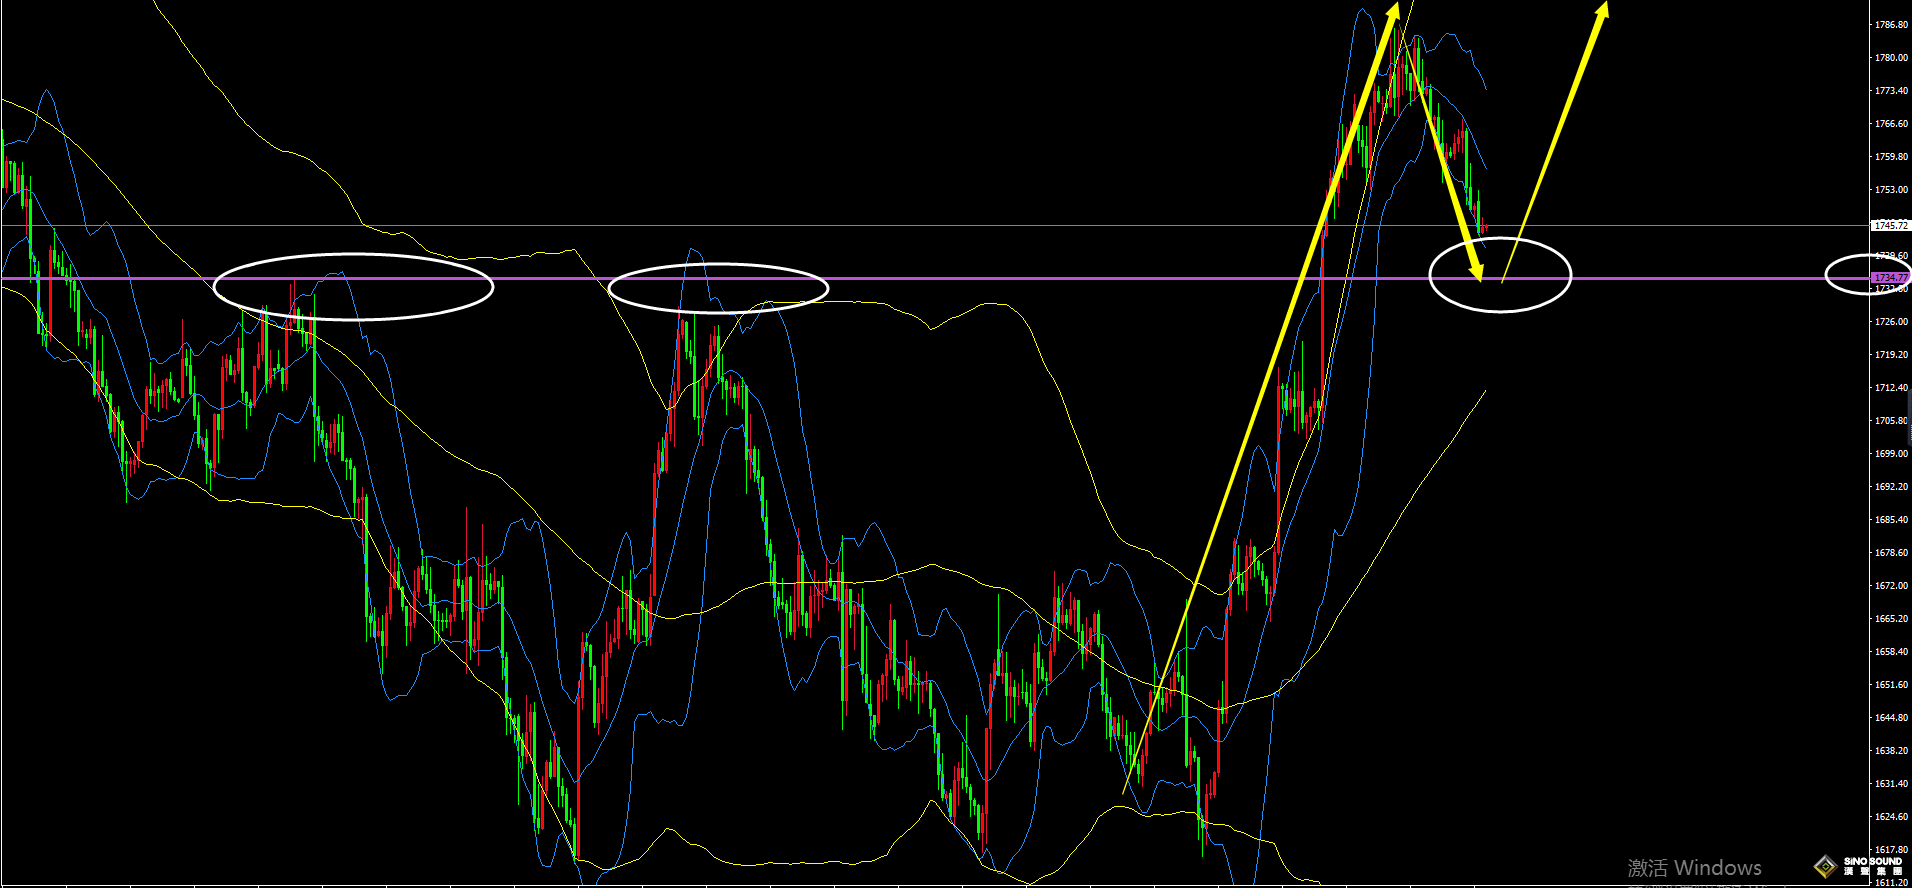
Task: Click the 1685.40 price axis label
Action: [1891, 519]
